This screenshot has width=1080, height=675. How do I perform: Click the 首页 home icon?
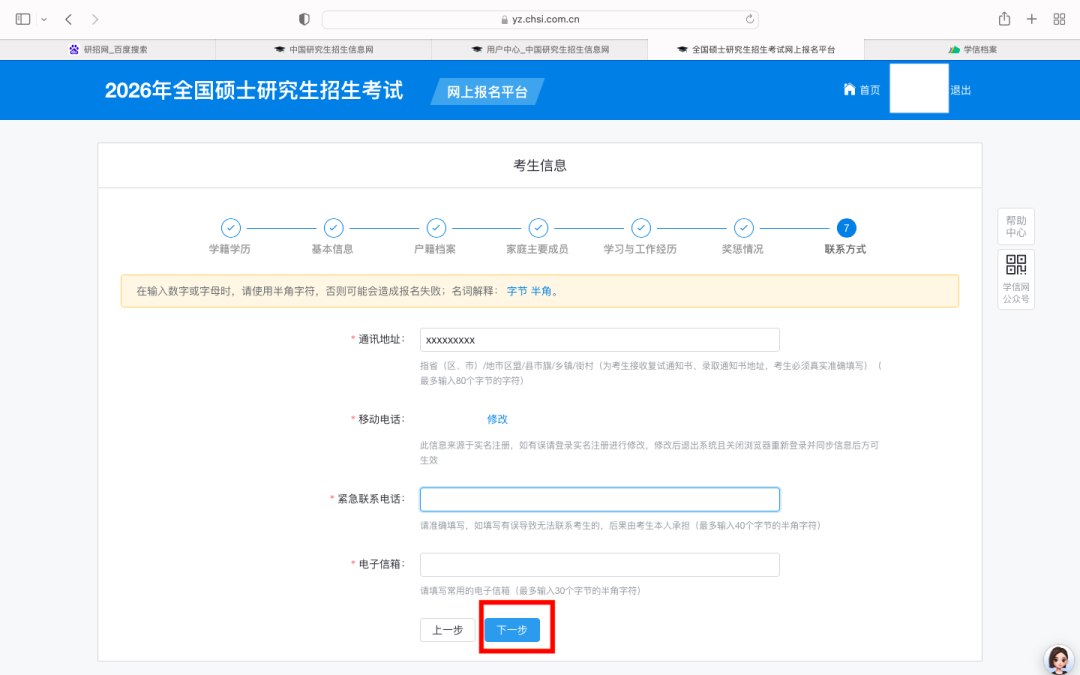pos(850,90)
